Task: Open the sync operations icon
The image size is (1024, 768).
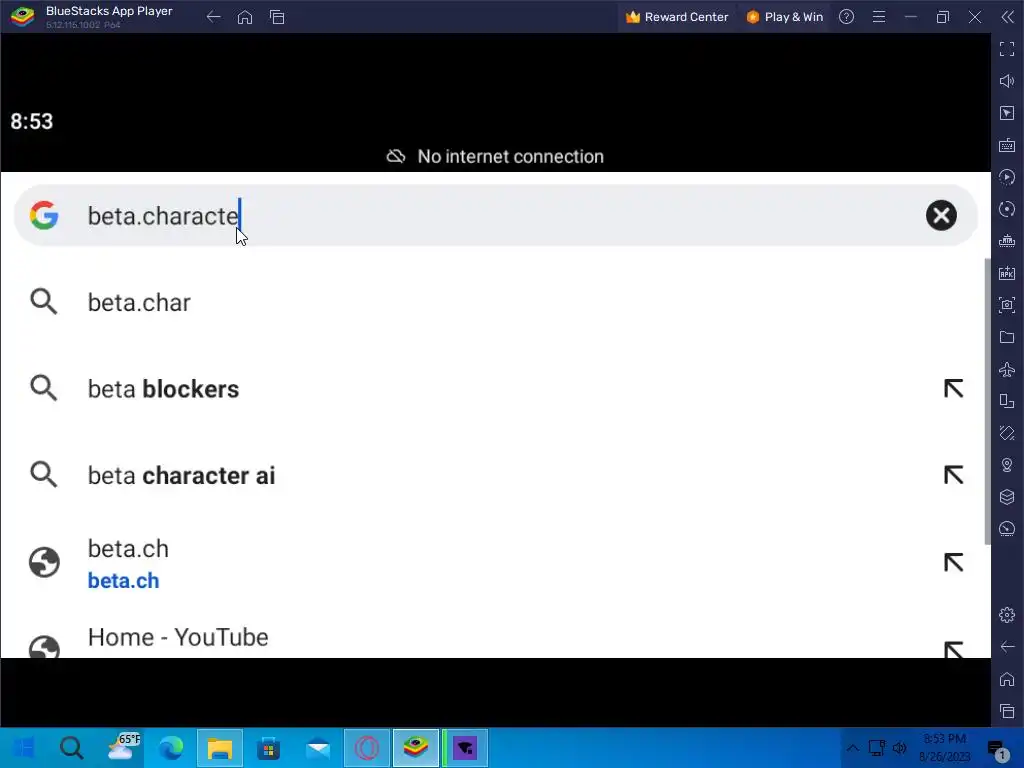Action: 1007,209
